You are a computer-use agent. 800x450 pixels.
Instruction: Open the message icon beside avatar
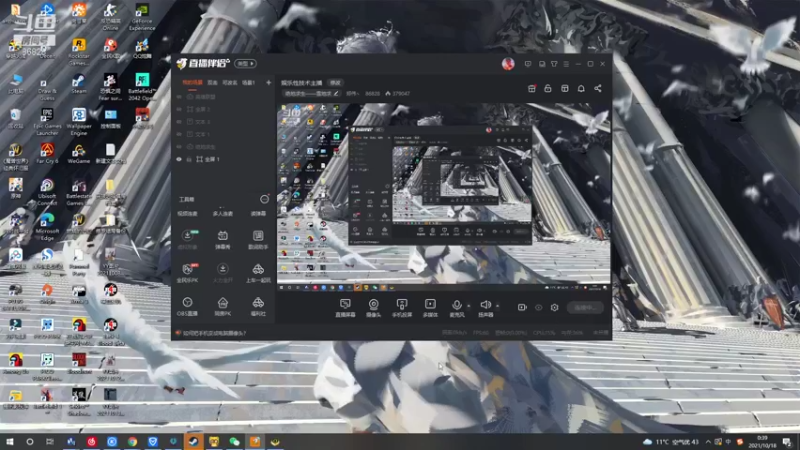(x=528, y=64)
